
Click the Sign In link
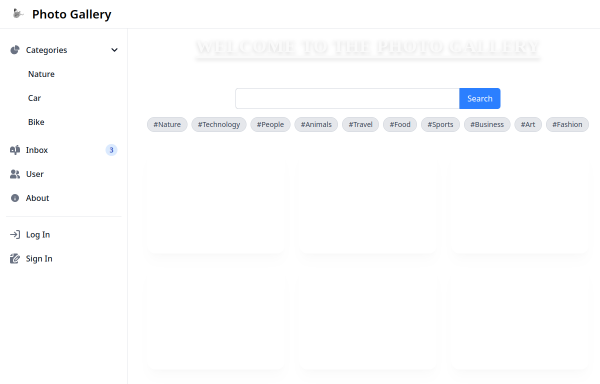[x=64, y=259]
